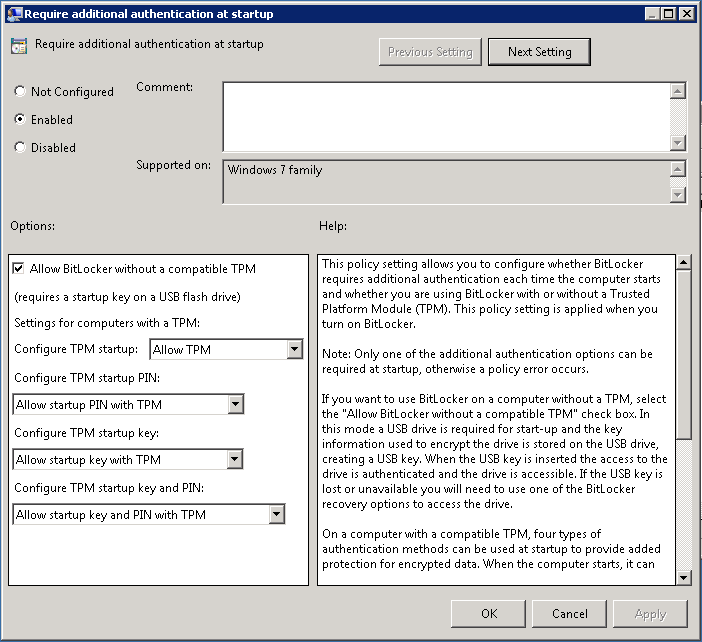This screenshot has width=702, height=642.
Task: Maximize the dialog window
Action: (668, 14)
